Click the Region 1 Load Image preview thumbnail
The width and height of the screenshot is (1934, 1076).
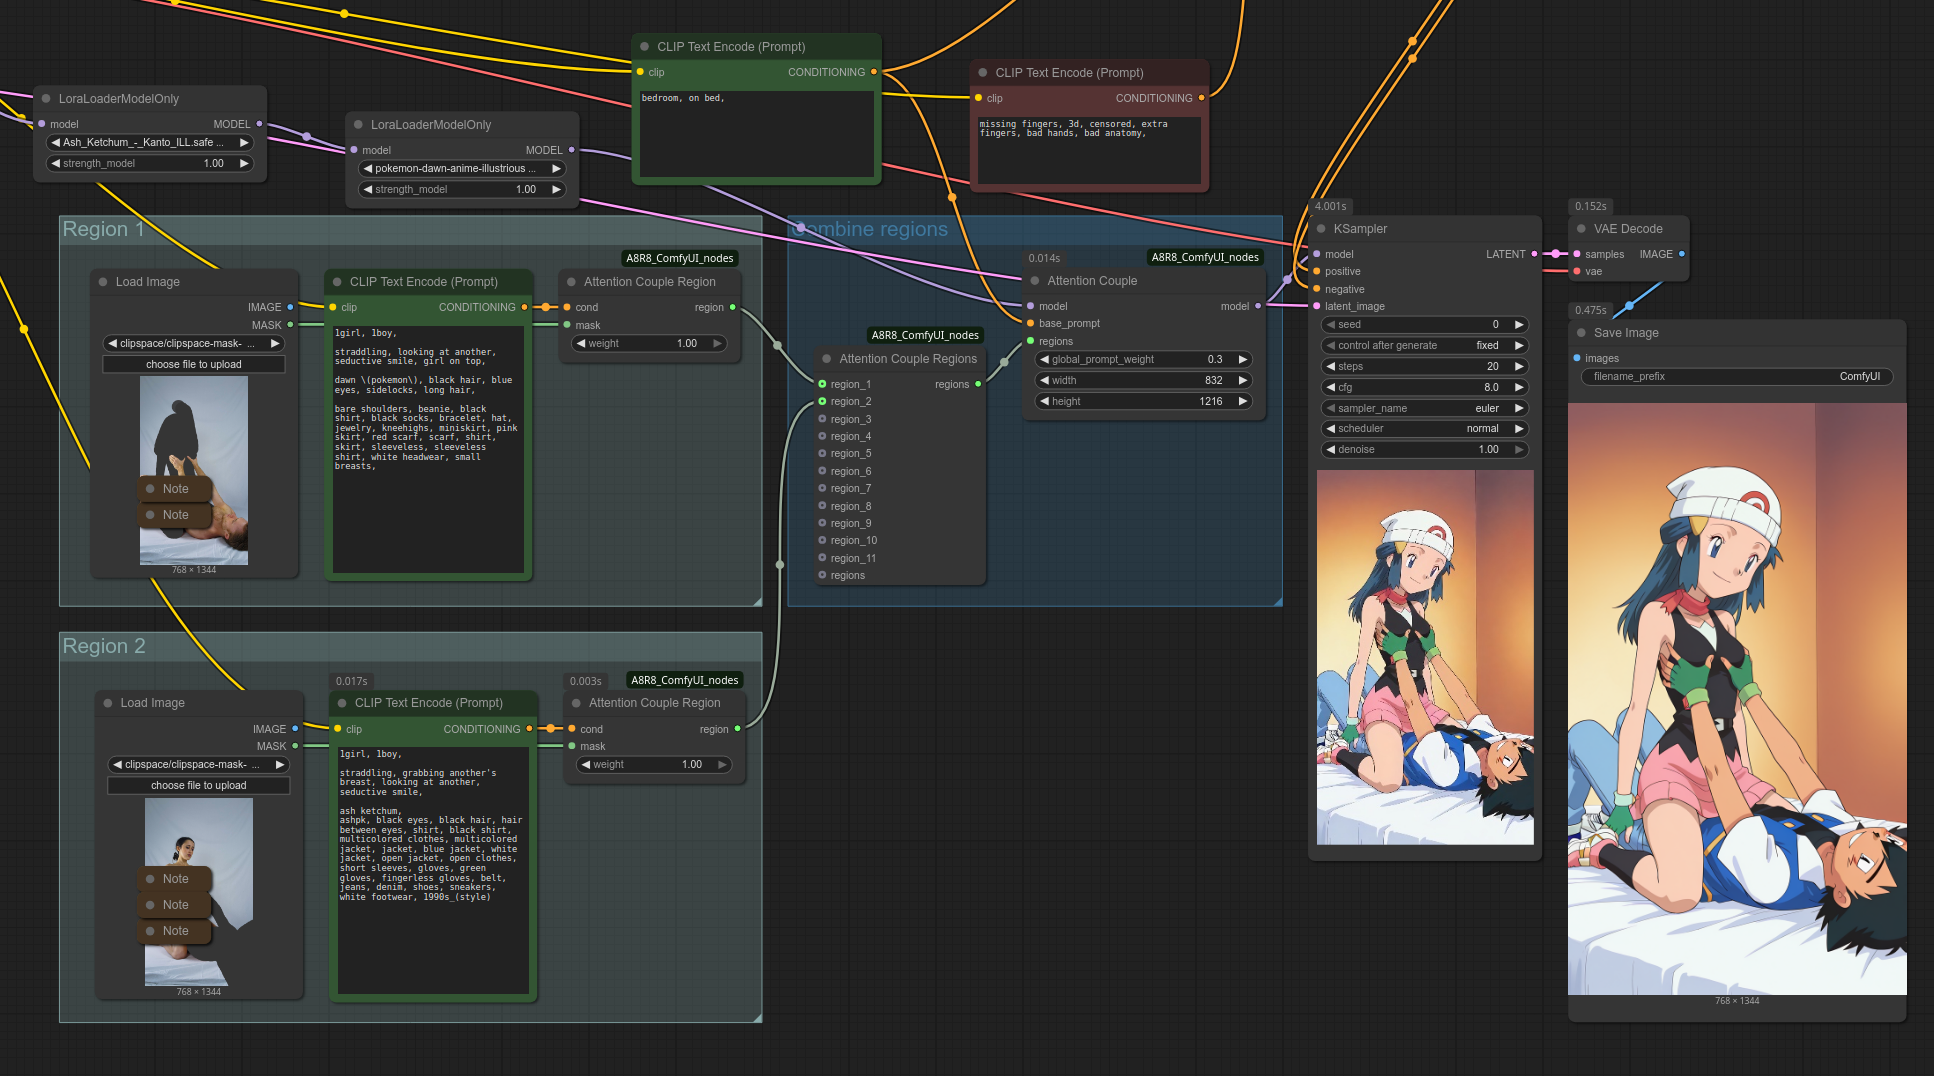click(194, 470)
